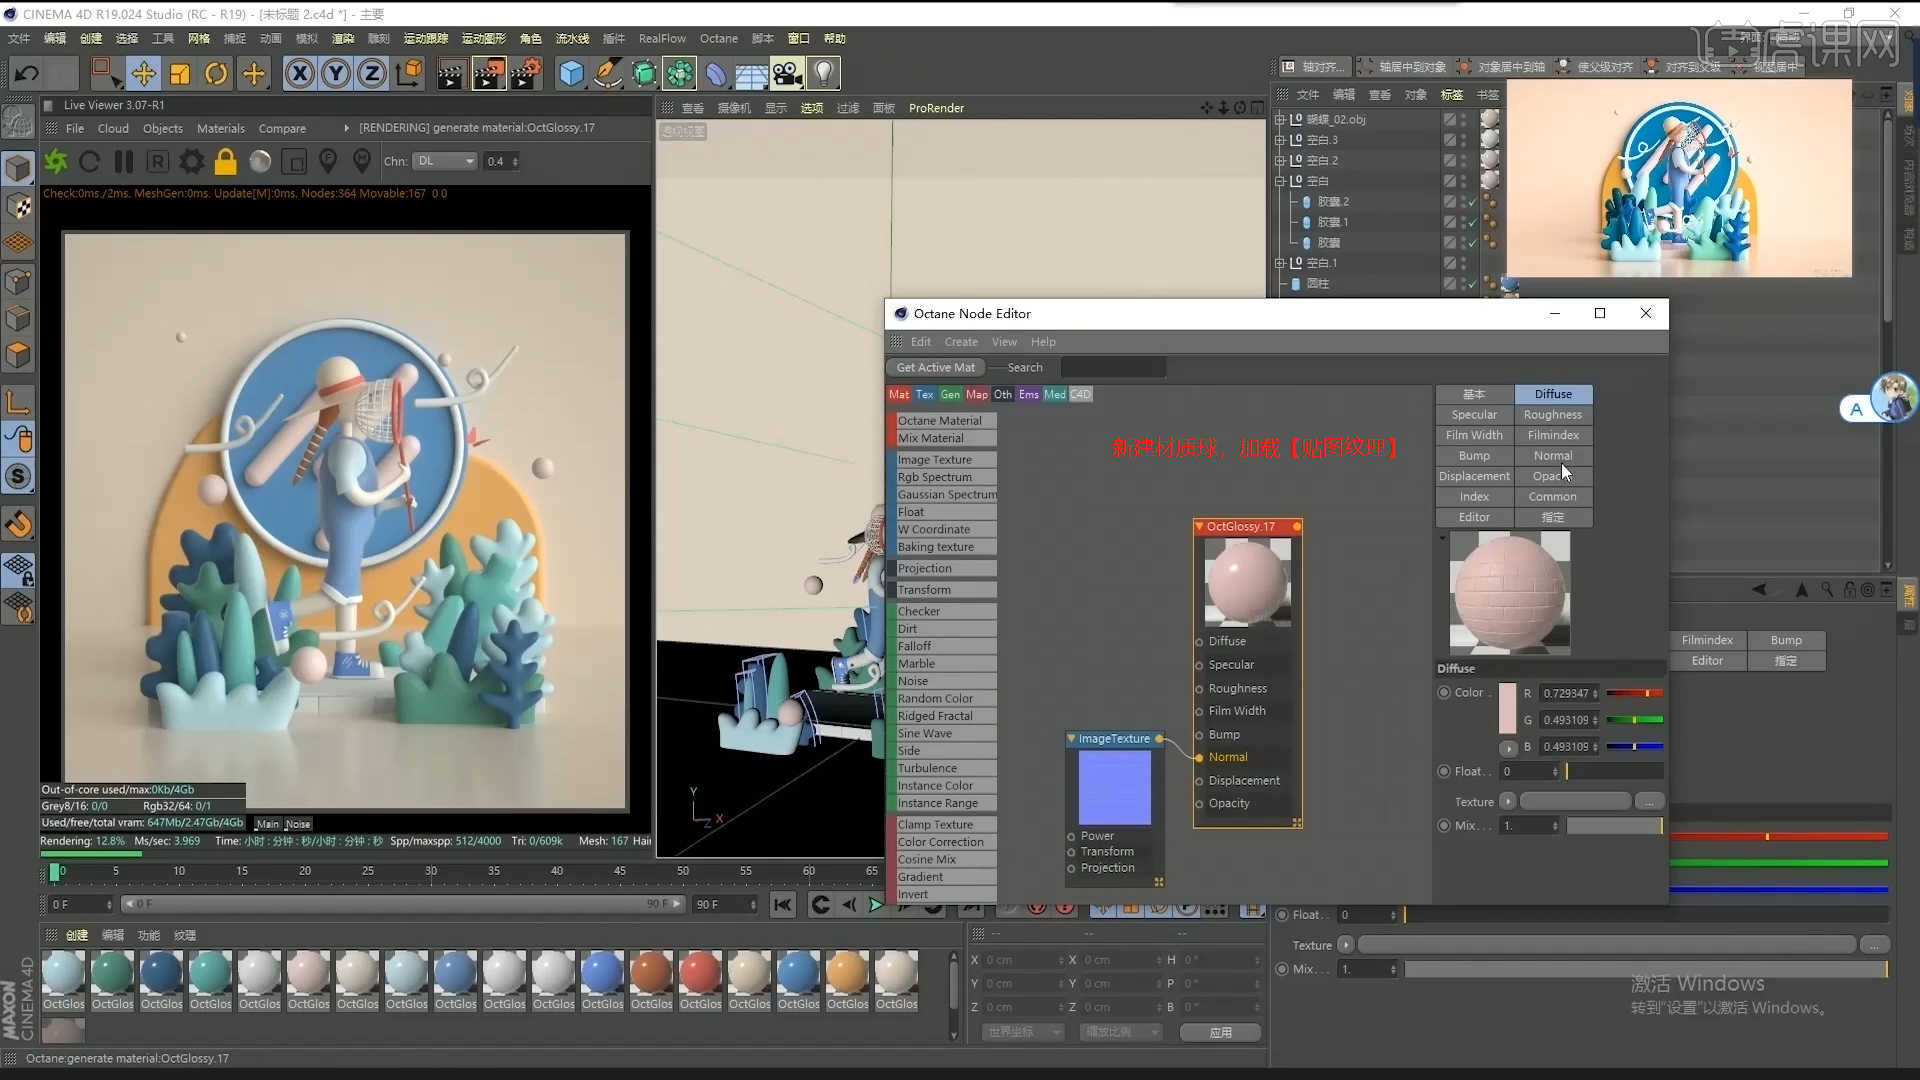Toggle Z axis lock
The width and height of the screenshot is (1920, 1080).
372,73
